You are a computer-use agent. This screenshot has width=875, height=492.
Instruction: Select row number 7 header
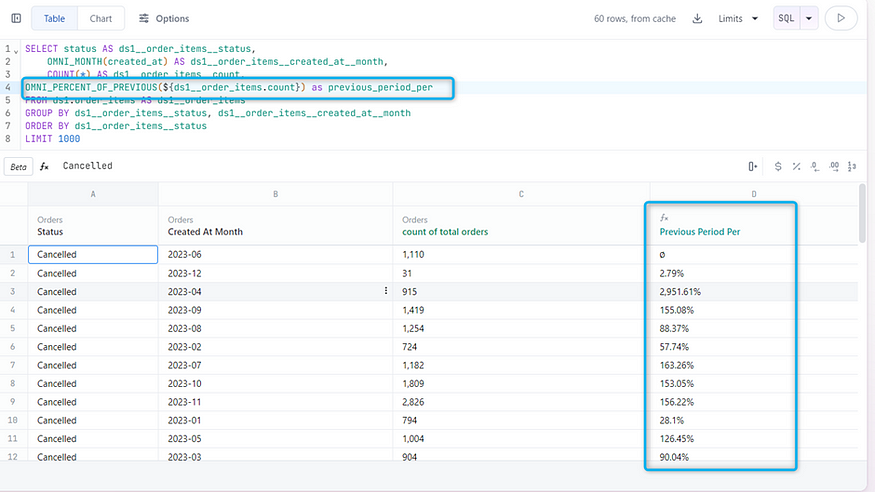(x=13, y=365)
